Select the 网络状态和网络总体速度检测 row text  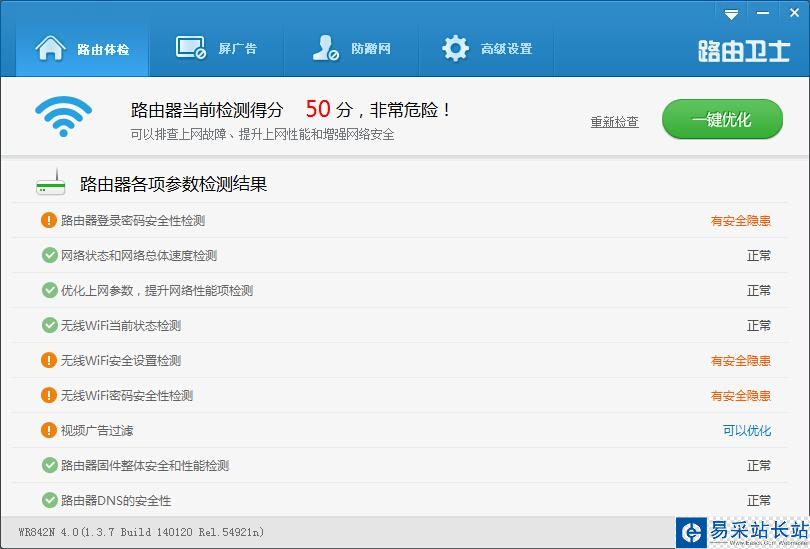pos(139,256)
